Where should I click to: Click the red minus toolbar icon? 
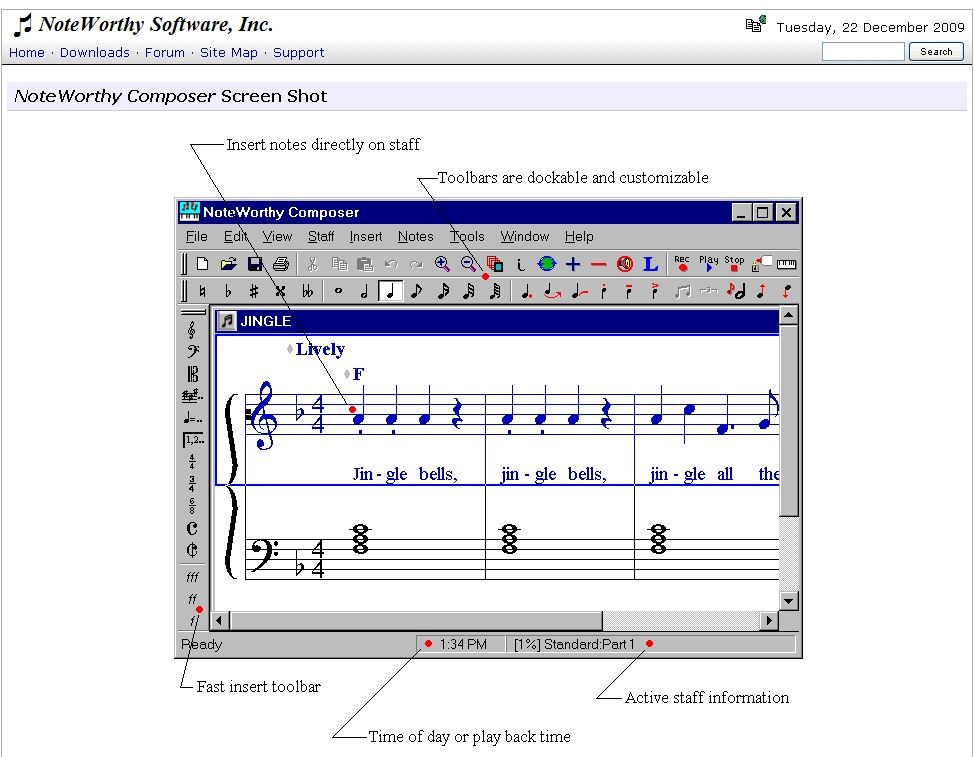coord(598,264)
